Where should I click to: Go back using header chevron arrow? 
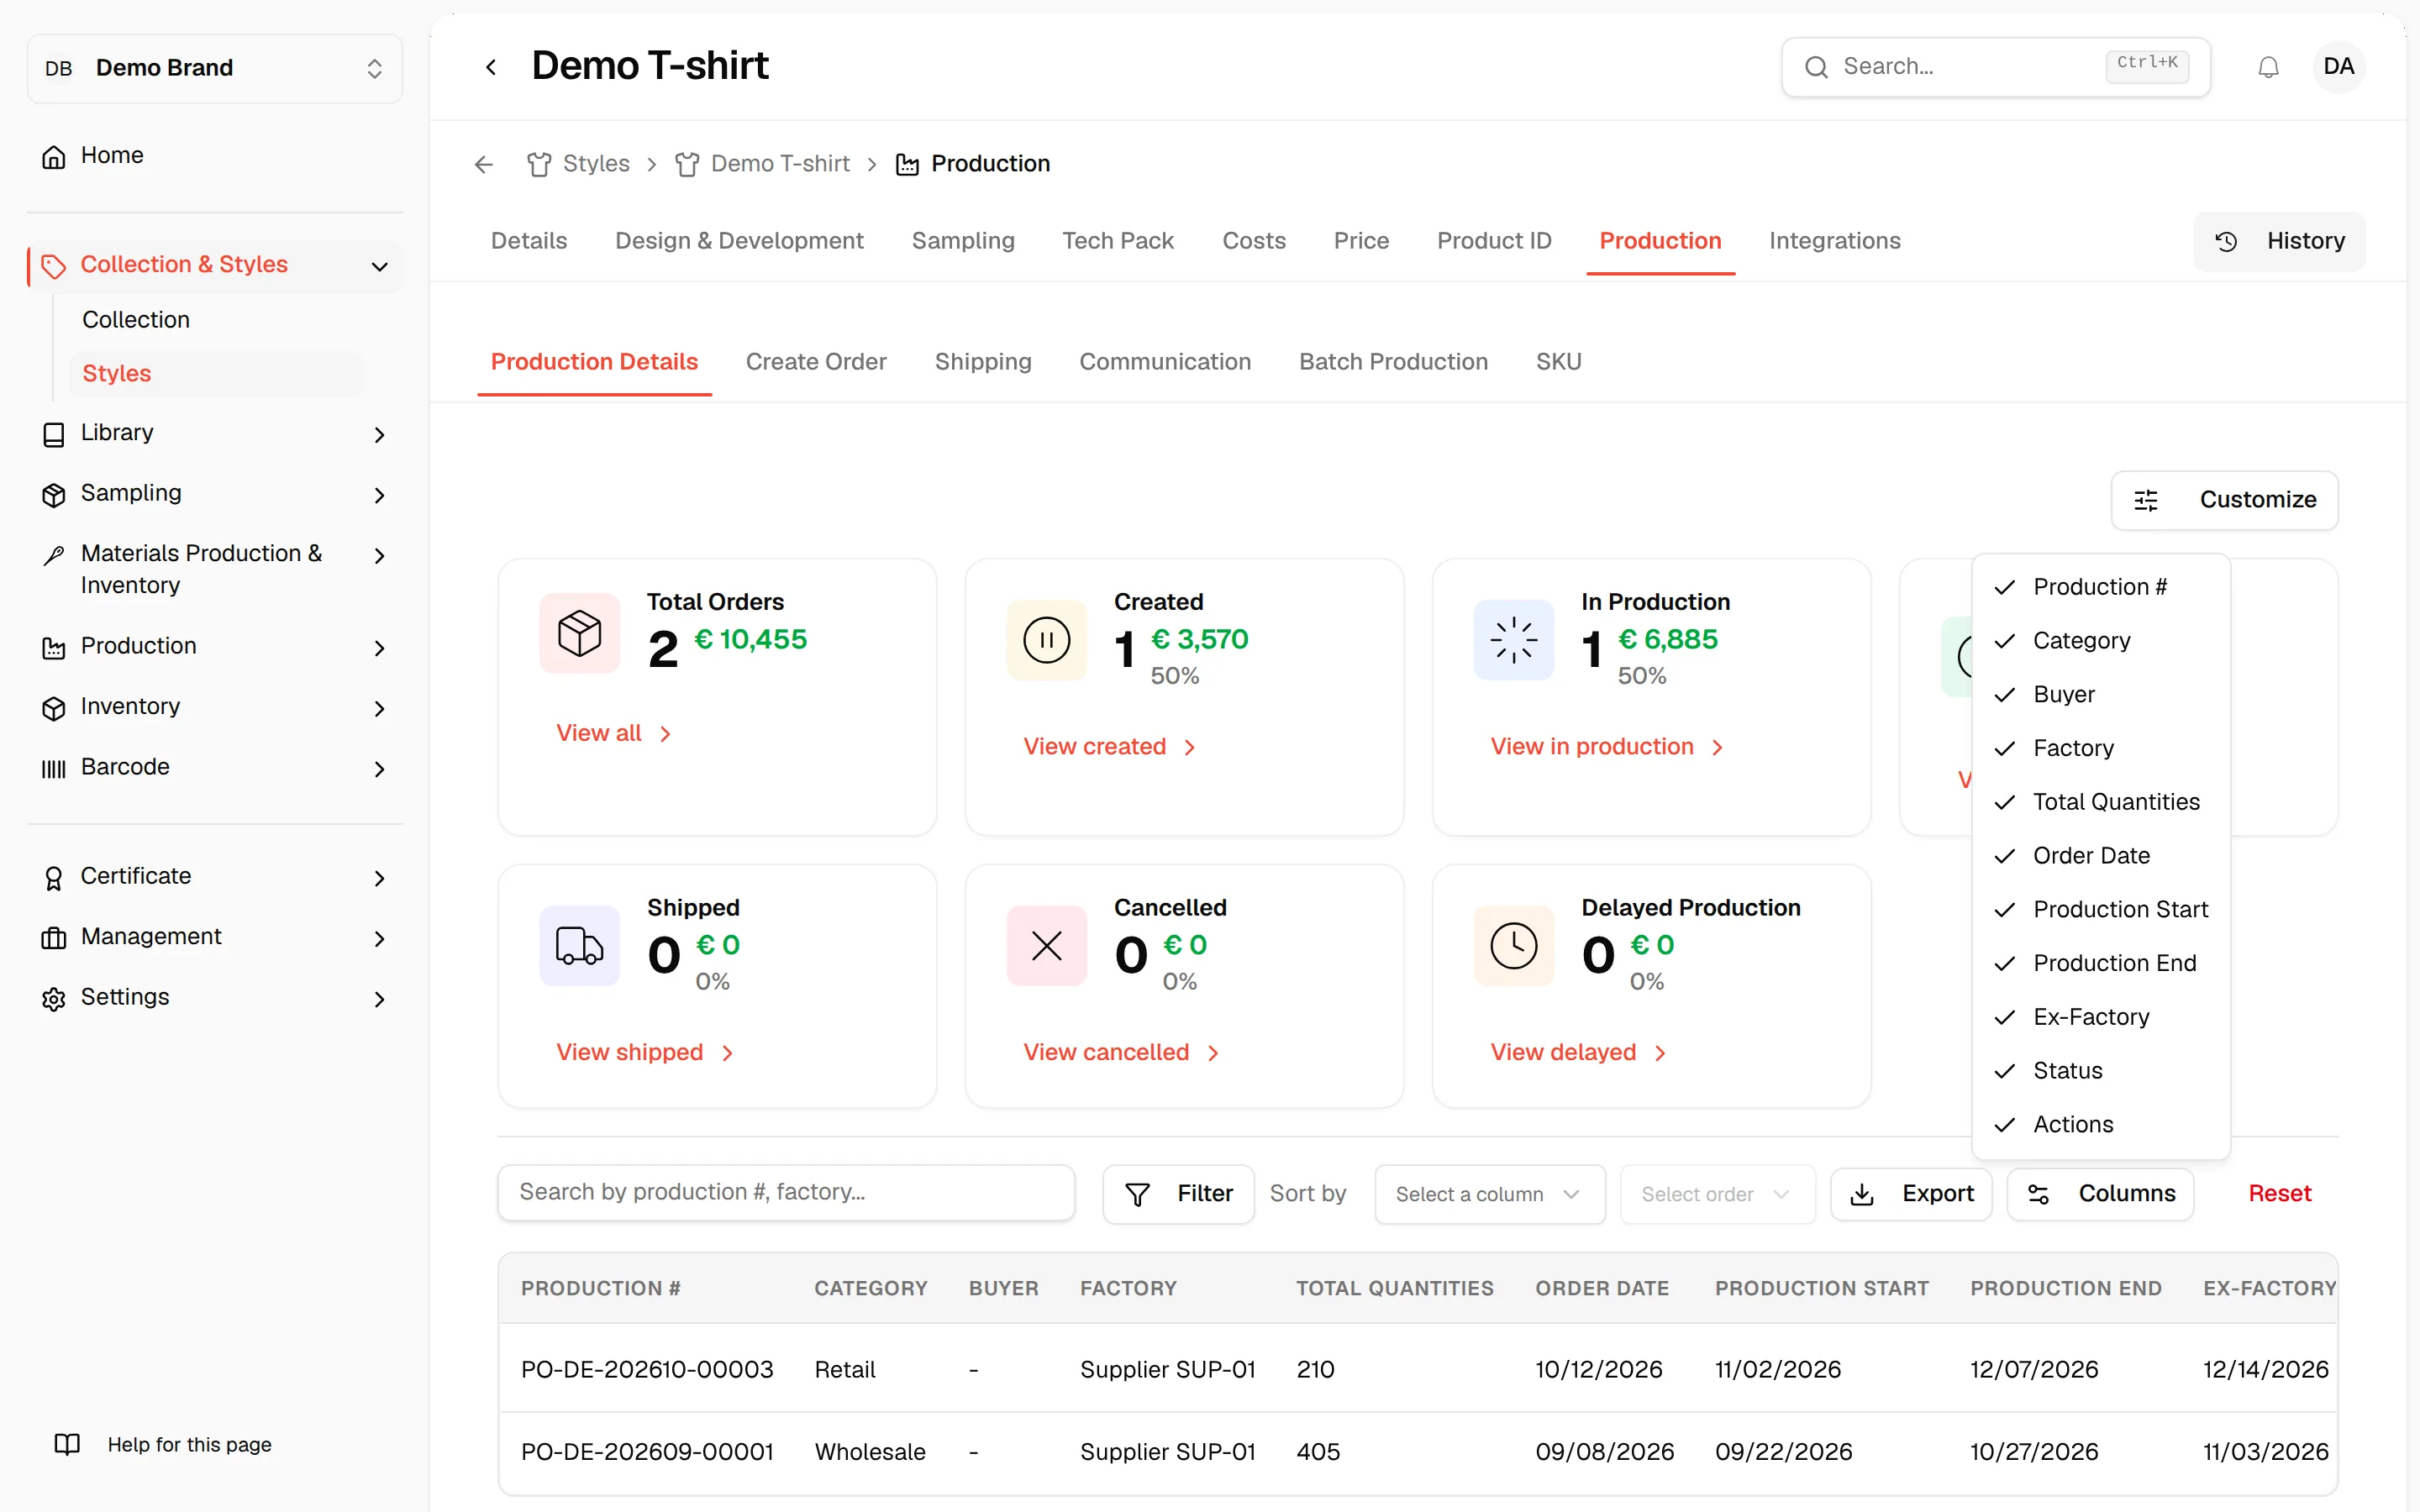click(491, 67)
